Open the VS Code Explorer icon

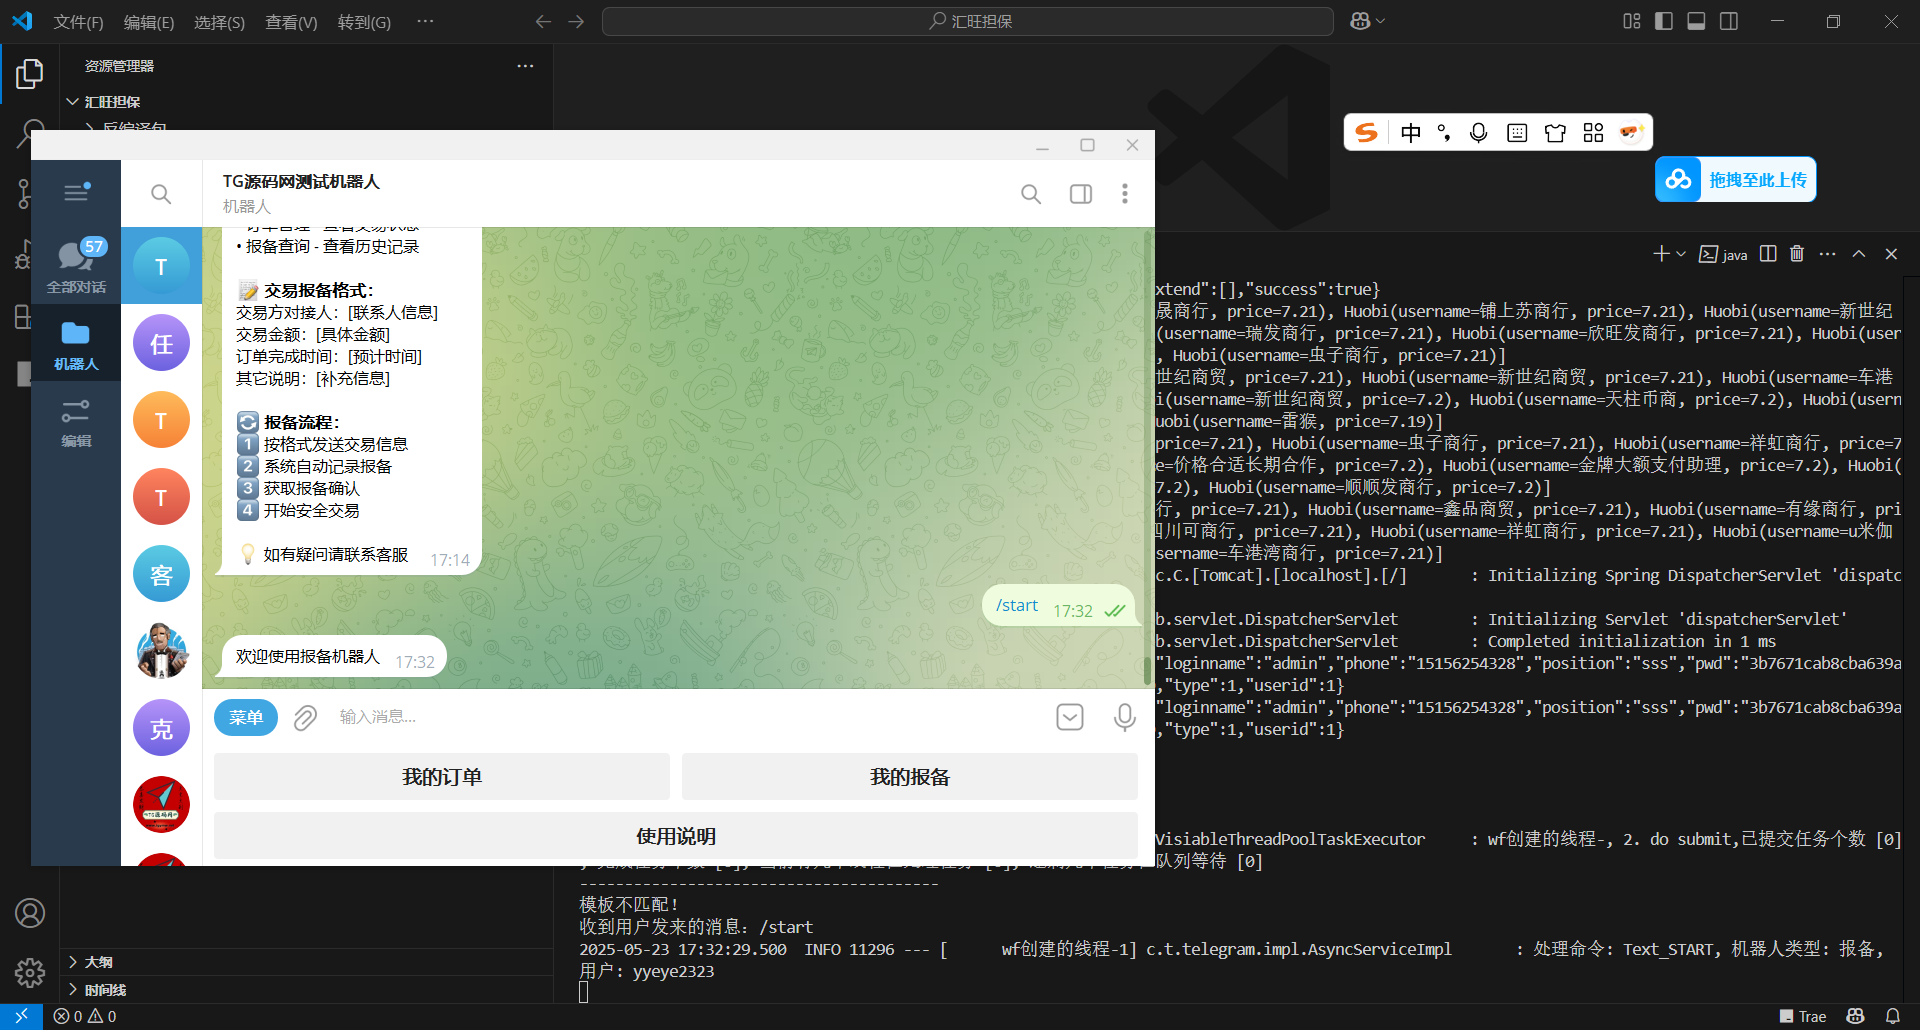tap(30, 73)
